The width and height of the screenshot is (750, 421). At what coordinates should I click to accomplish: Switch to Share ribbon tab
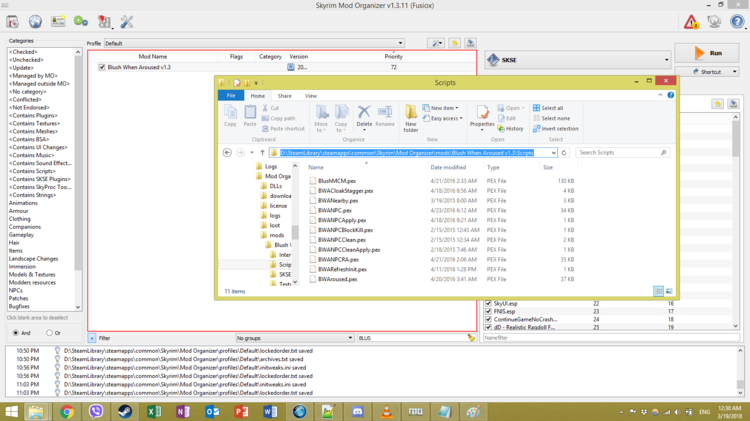tap(285, 96)
